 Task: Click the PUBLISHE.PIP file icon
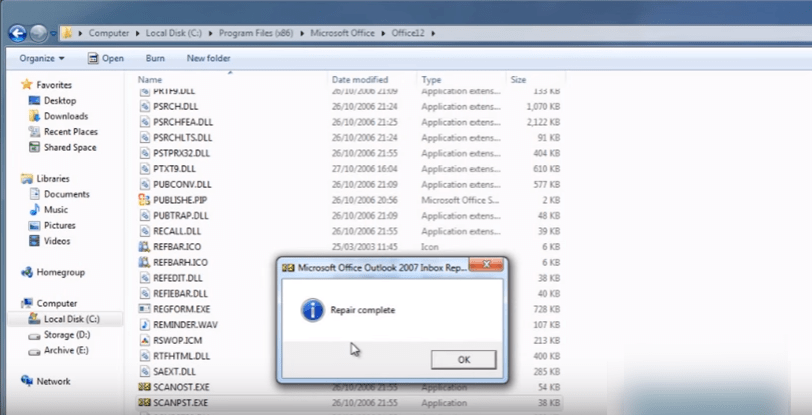pyautogui.click(x=144, y=199)
